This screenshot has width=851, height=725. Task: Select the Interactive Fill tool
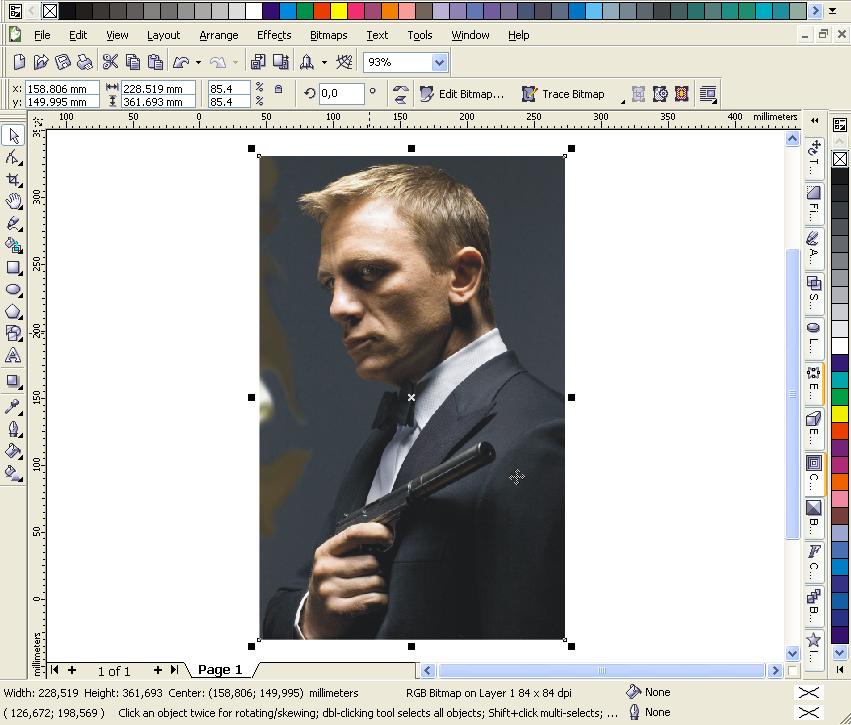coord(13,473)
